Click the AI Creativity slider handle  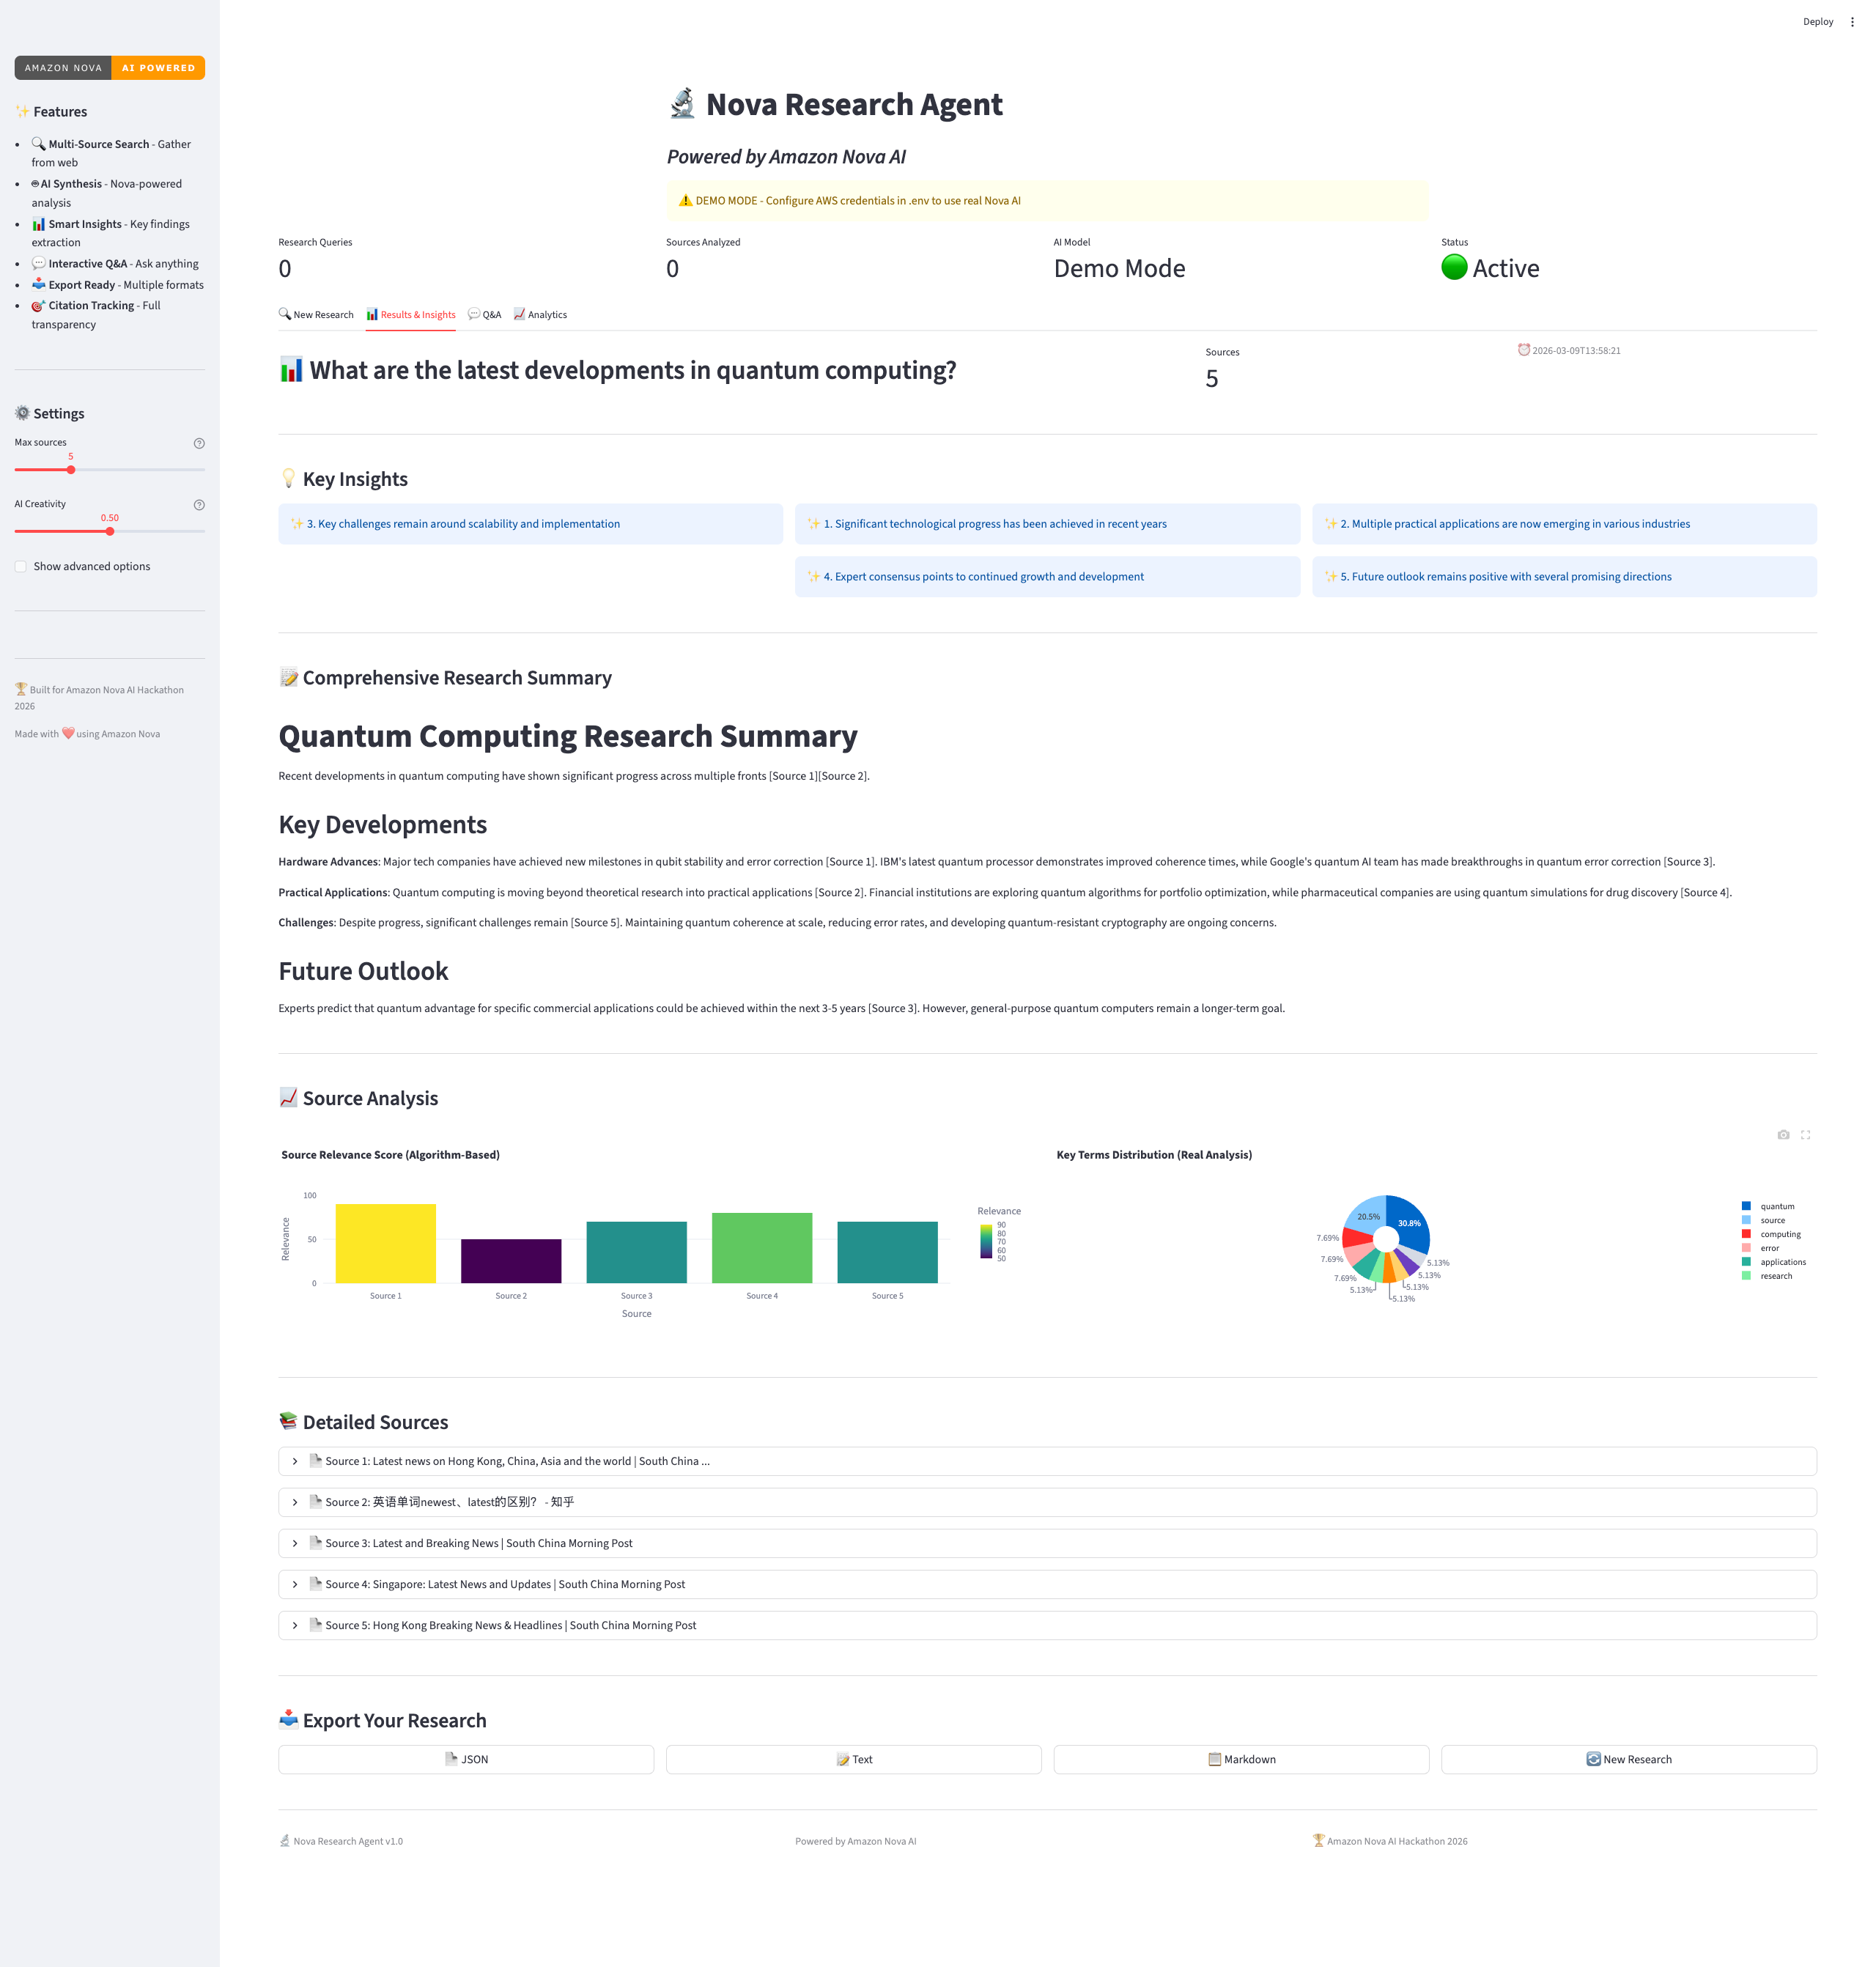tap(110, 531)
